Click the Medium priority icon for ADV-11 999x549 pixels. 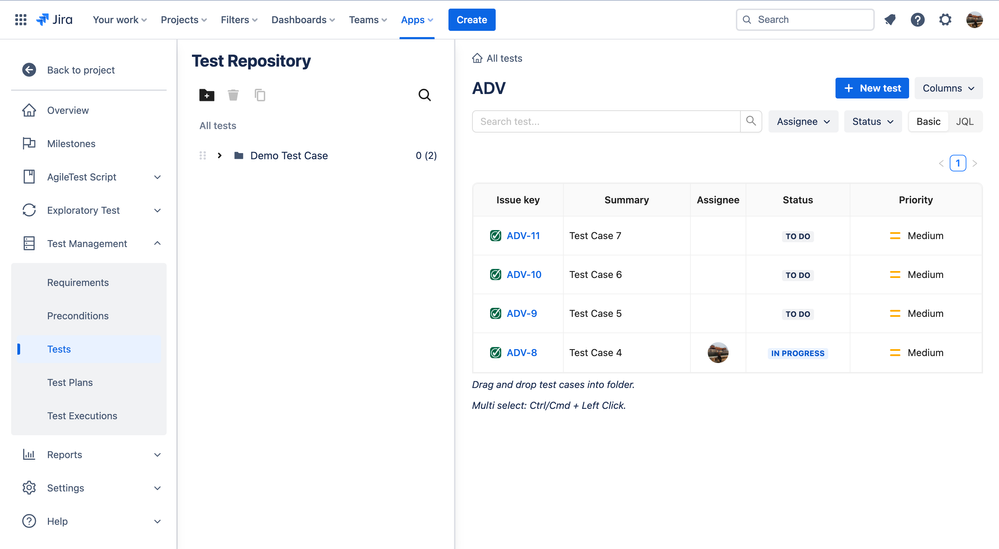(895, 236)
